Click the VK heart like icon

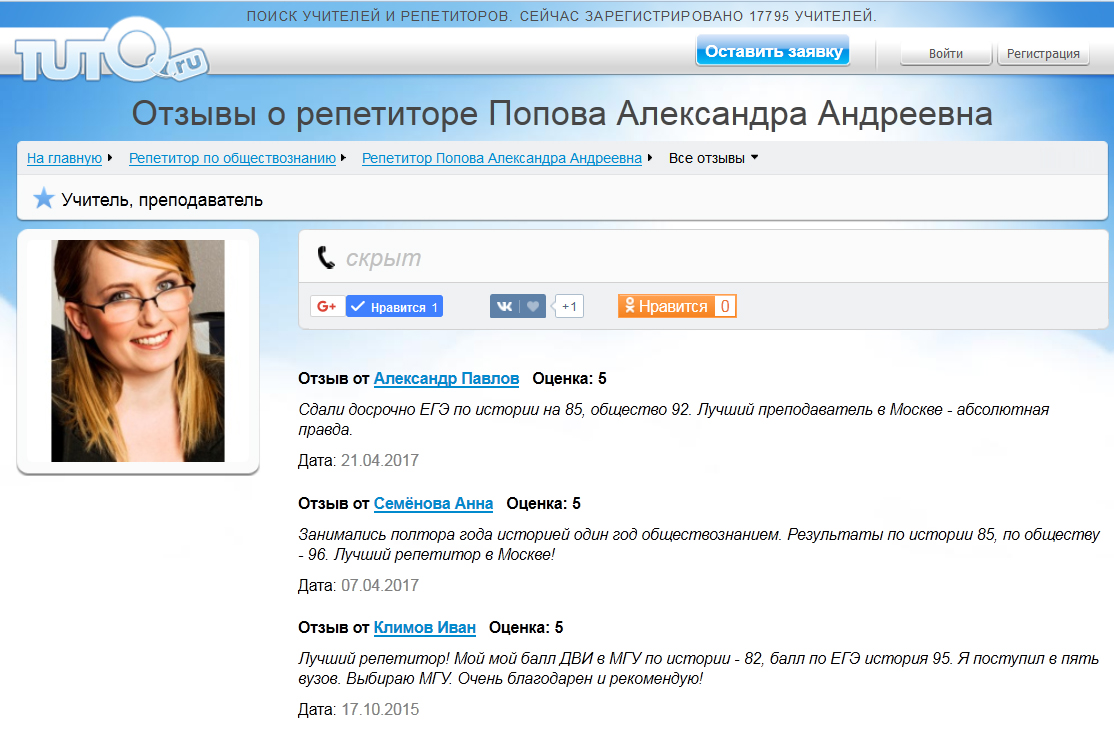(x=533, y=306)
